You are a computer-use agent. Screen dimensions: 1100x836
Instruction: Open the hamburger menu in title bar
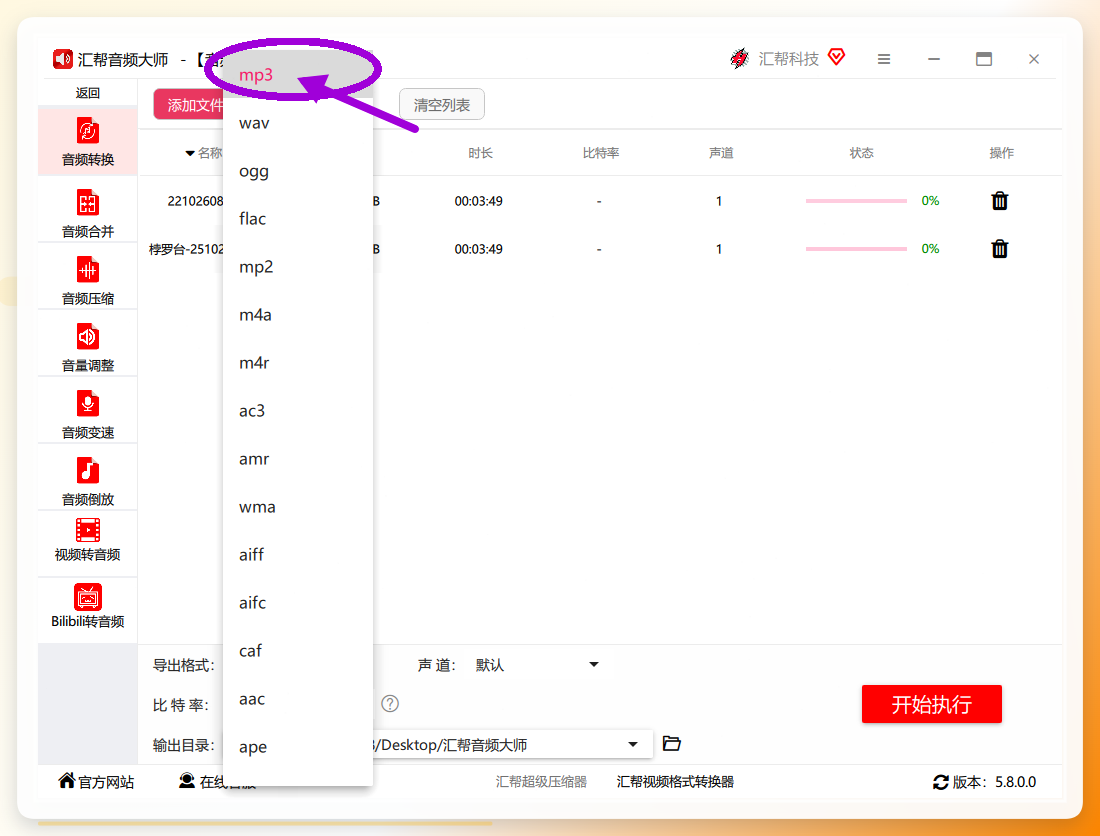pos(884,60)
